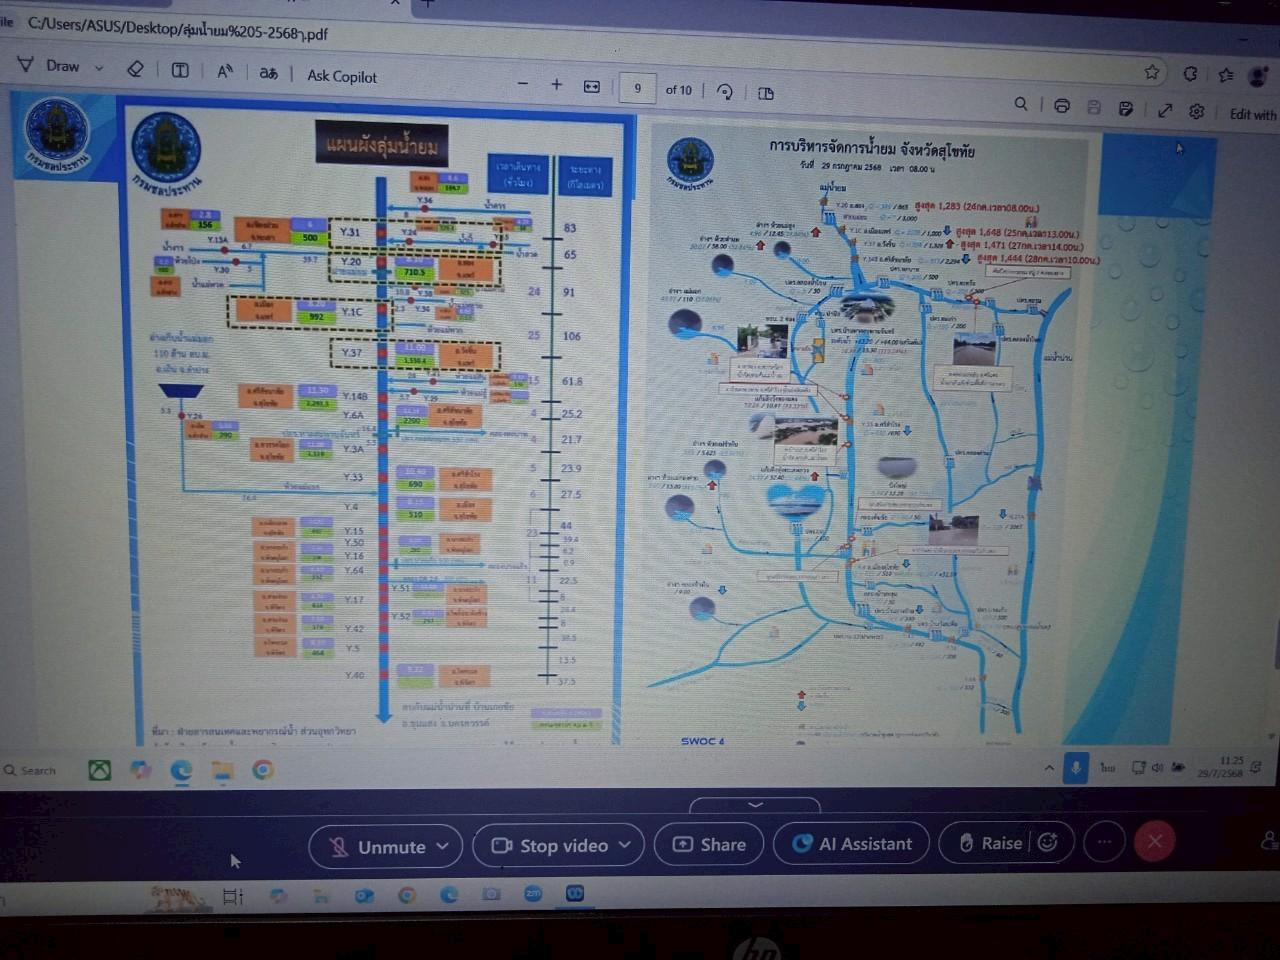Toggle Raise hand in meeting
The width and height of the screenshot is (1280, 960).
[990, 843]
